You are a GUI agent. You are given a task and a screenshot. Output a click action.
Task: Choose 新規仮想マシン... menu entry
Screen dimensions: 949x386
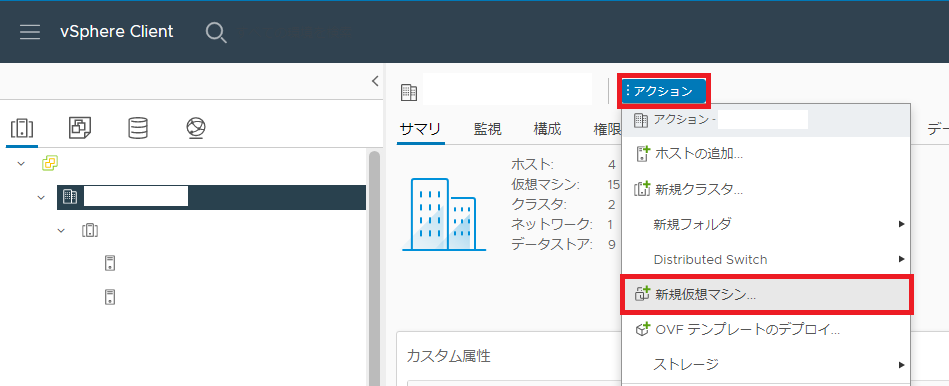[766, 295]
